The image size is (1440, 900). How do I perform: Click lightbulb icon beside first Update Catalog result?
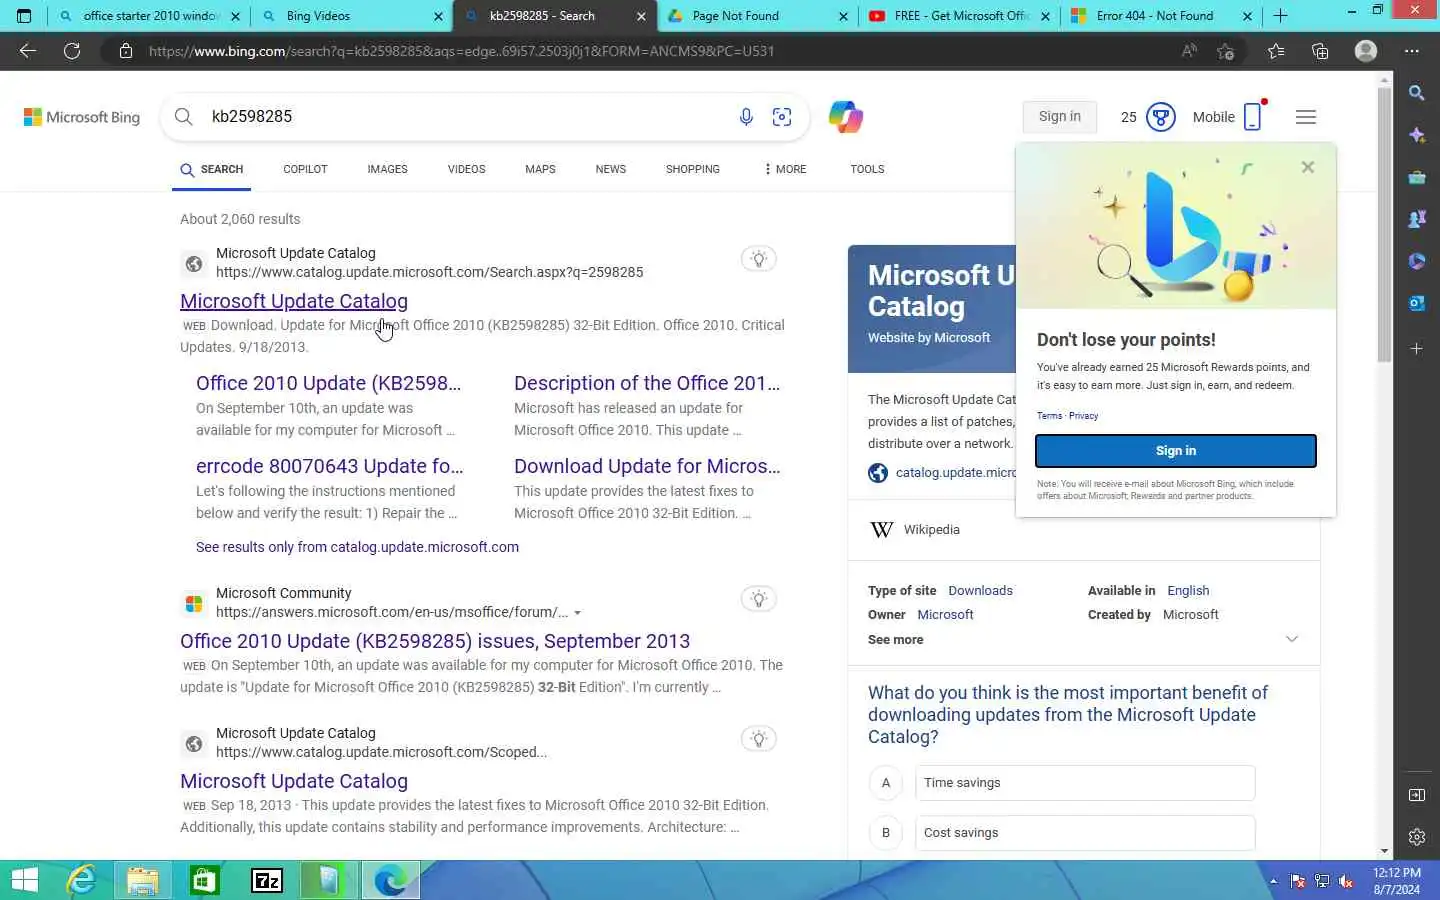[759, 259]
